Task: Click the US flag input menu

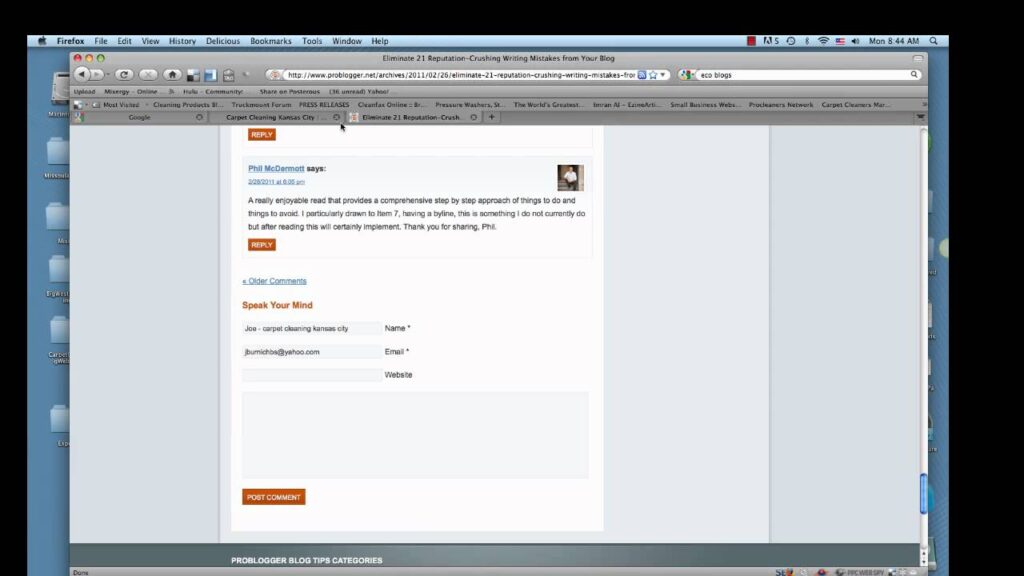Action: [x=840, y=40]
